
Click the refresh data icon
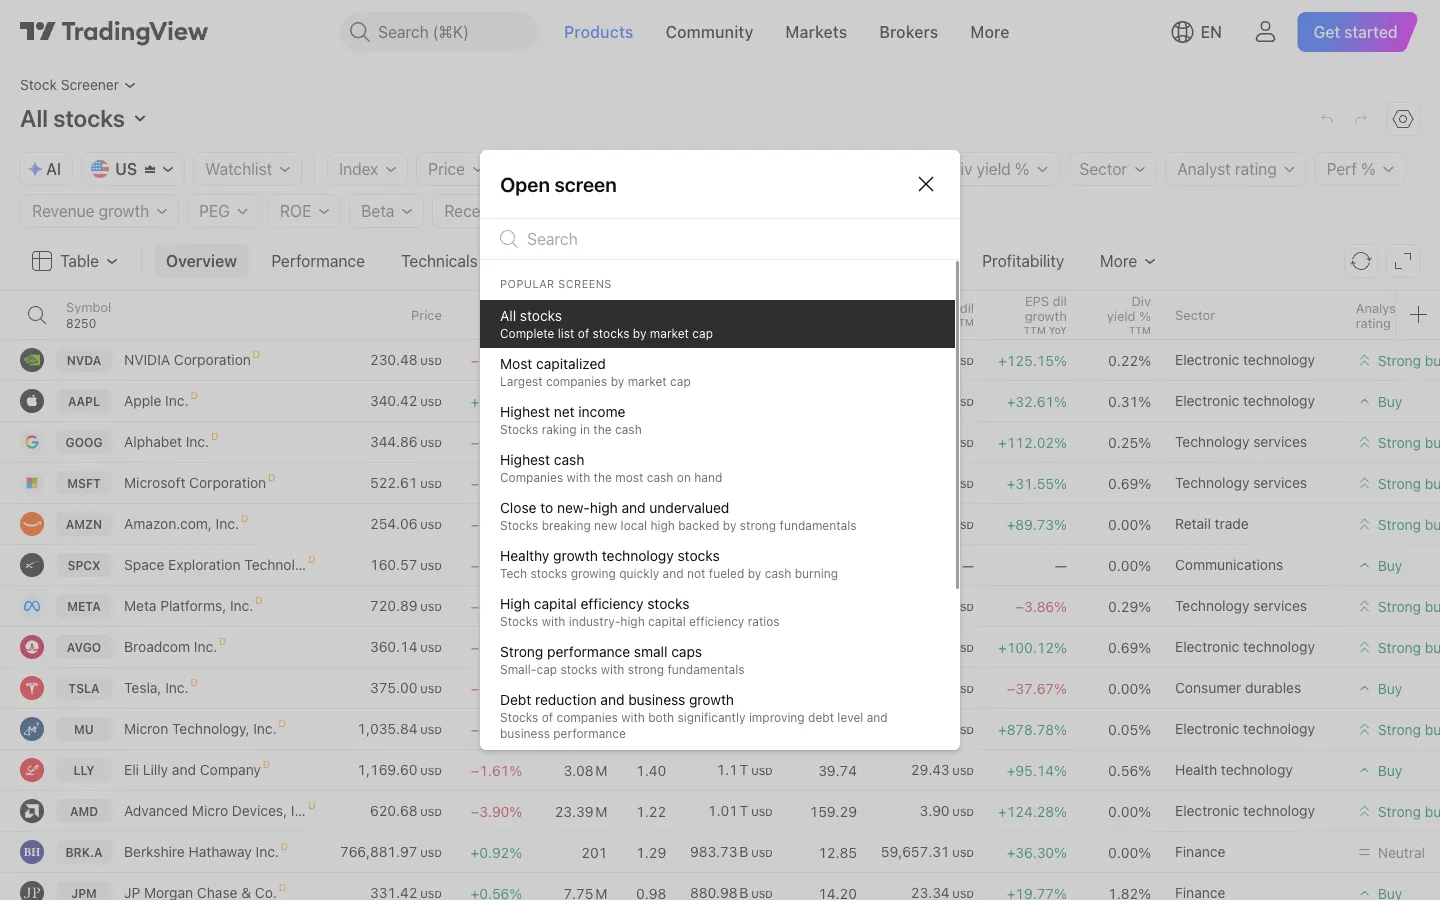point(1361,261)
